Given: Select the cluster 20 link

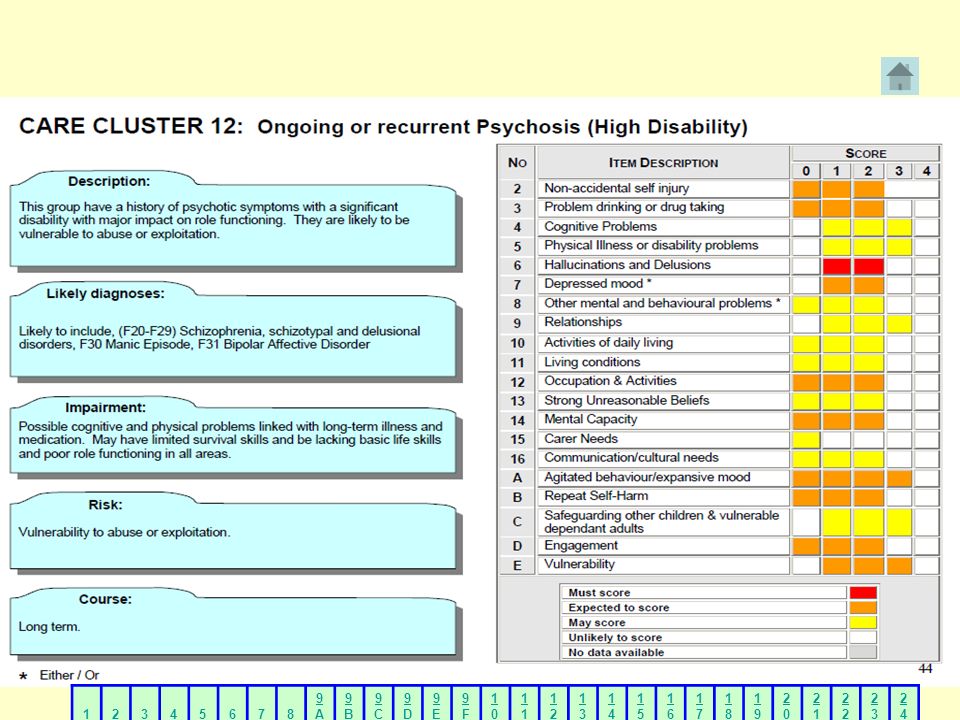Looking at the screenshot, I should coord(787,705).
